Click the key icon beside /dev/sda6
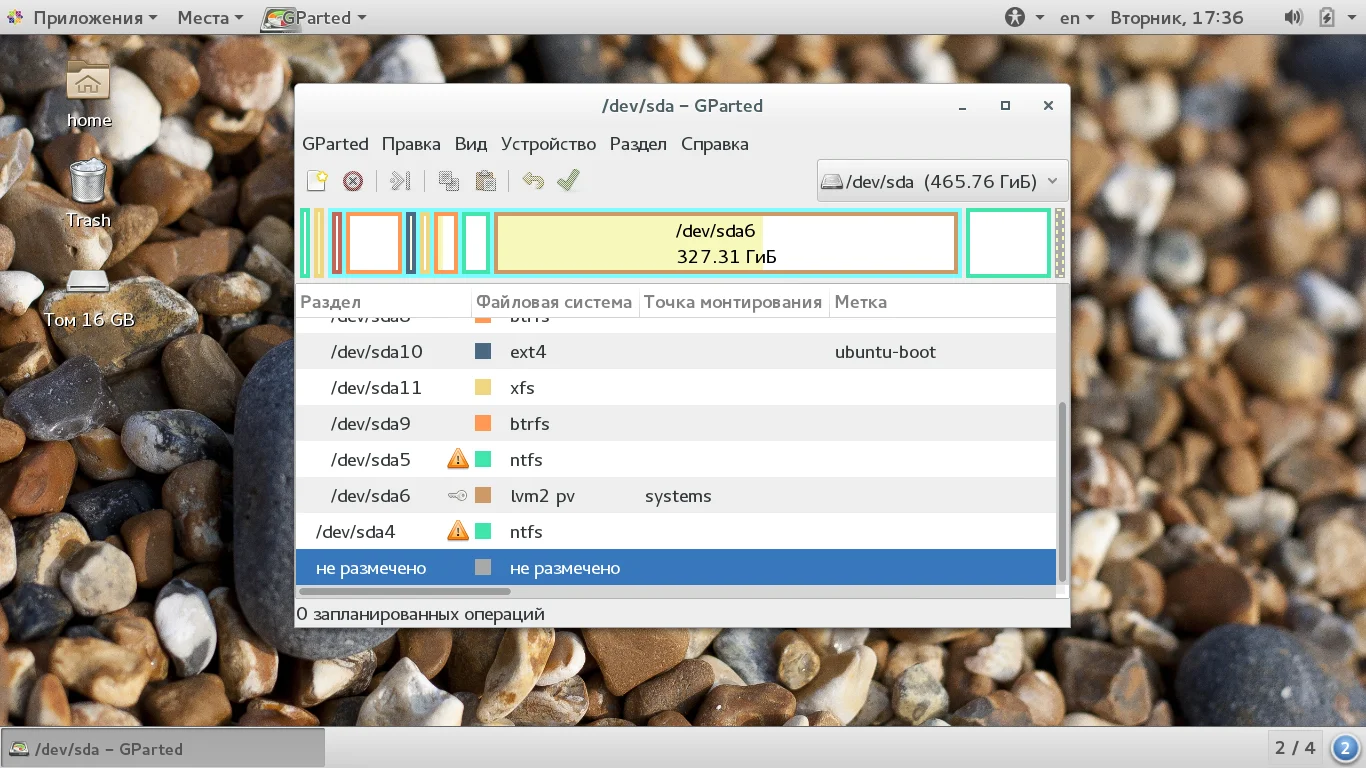Screen dimensions: 1366x768 pos(457,496)
